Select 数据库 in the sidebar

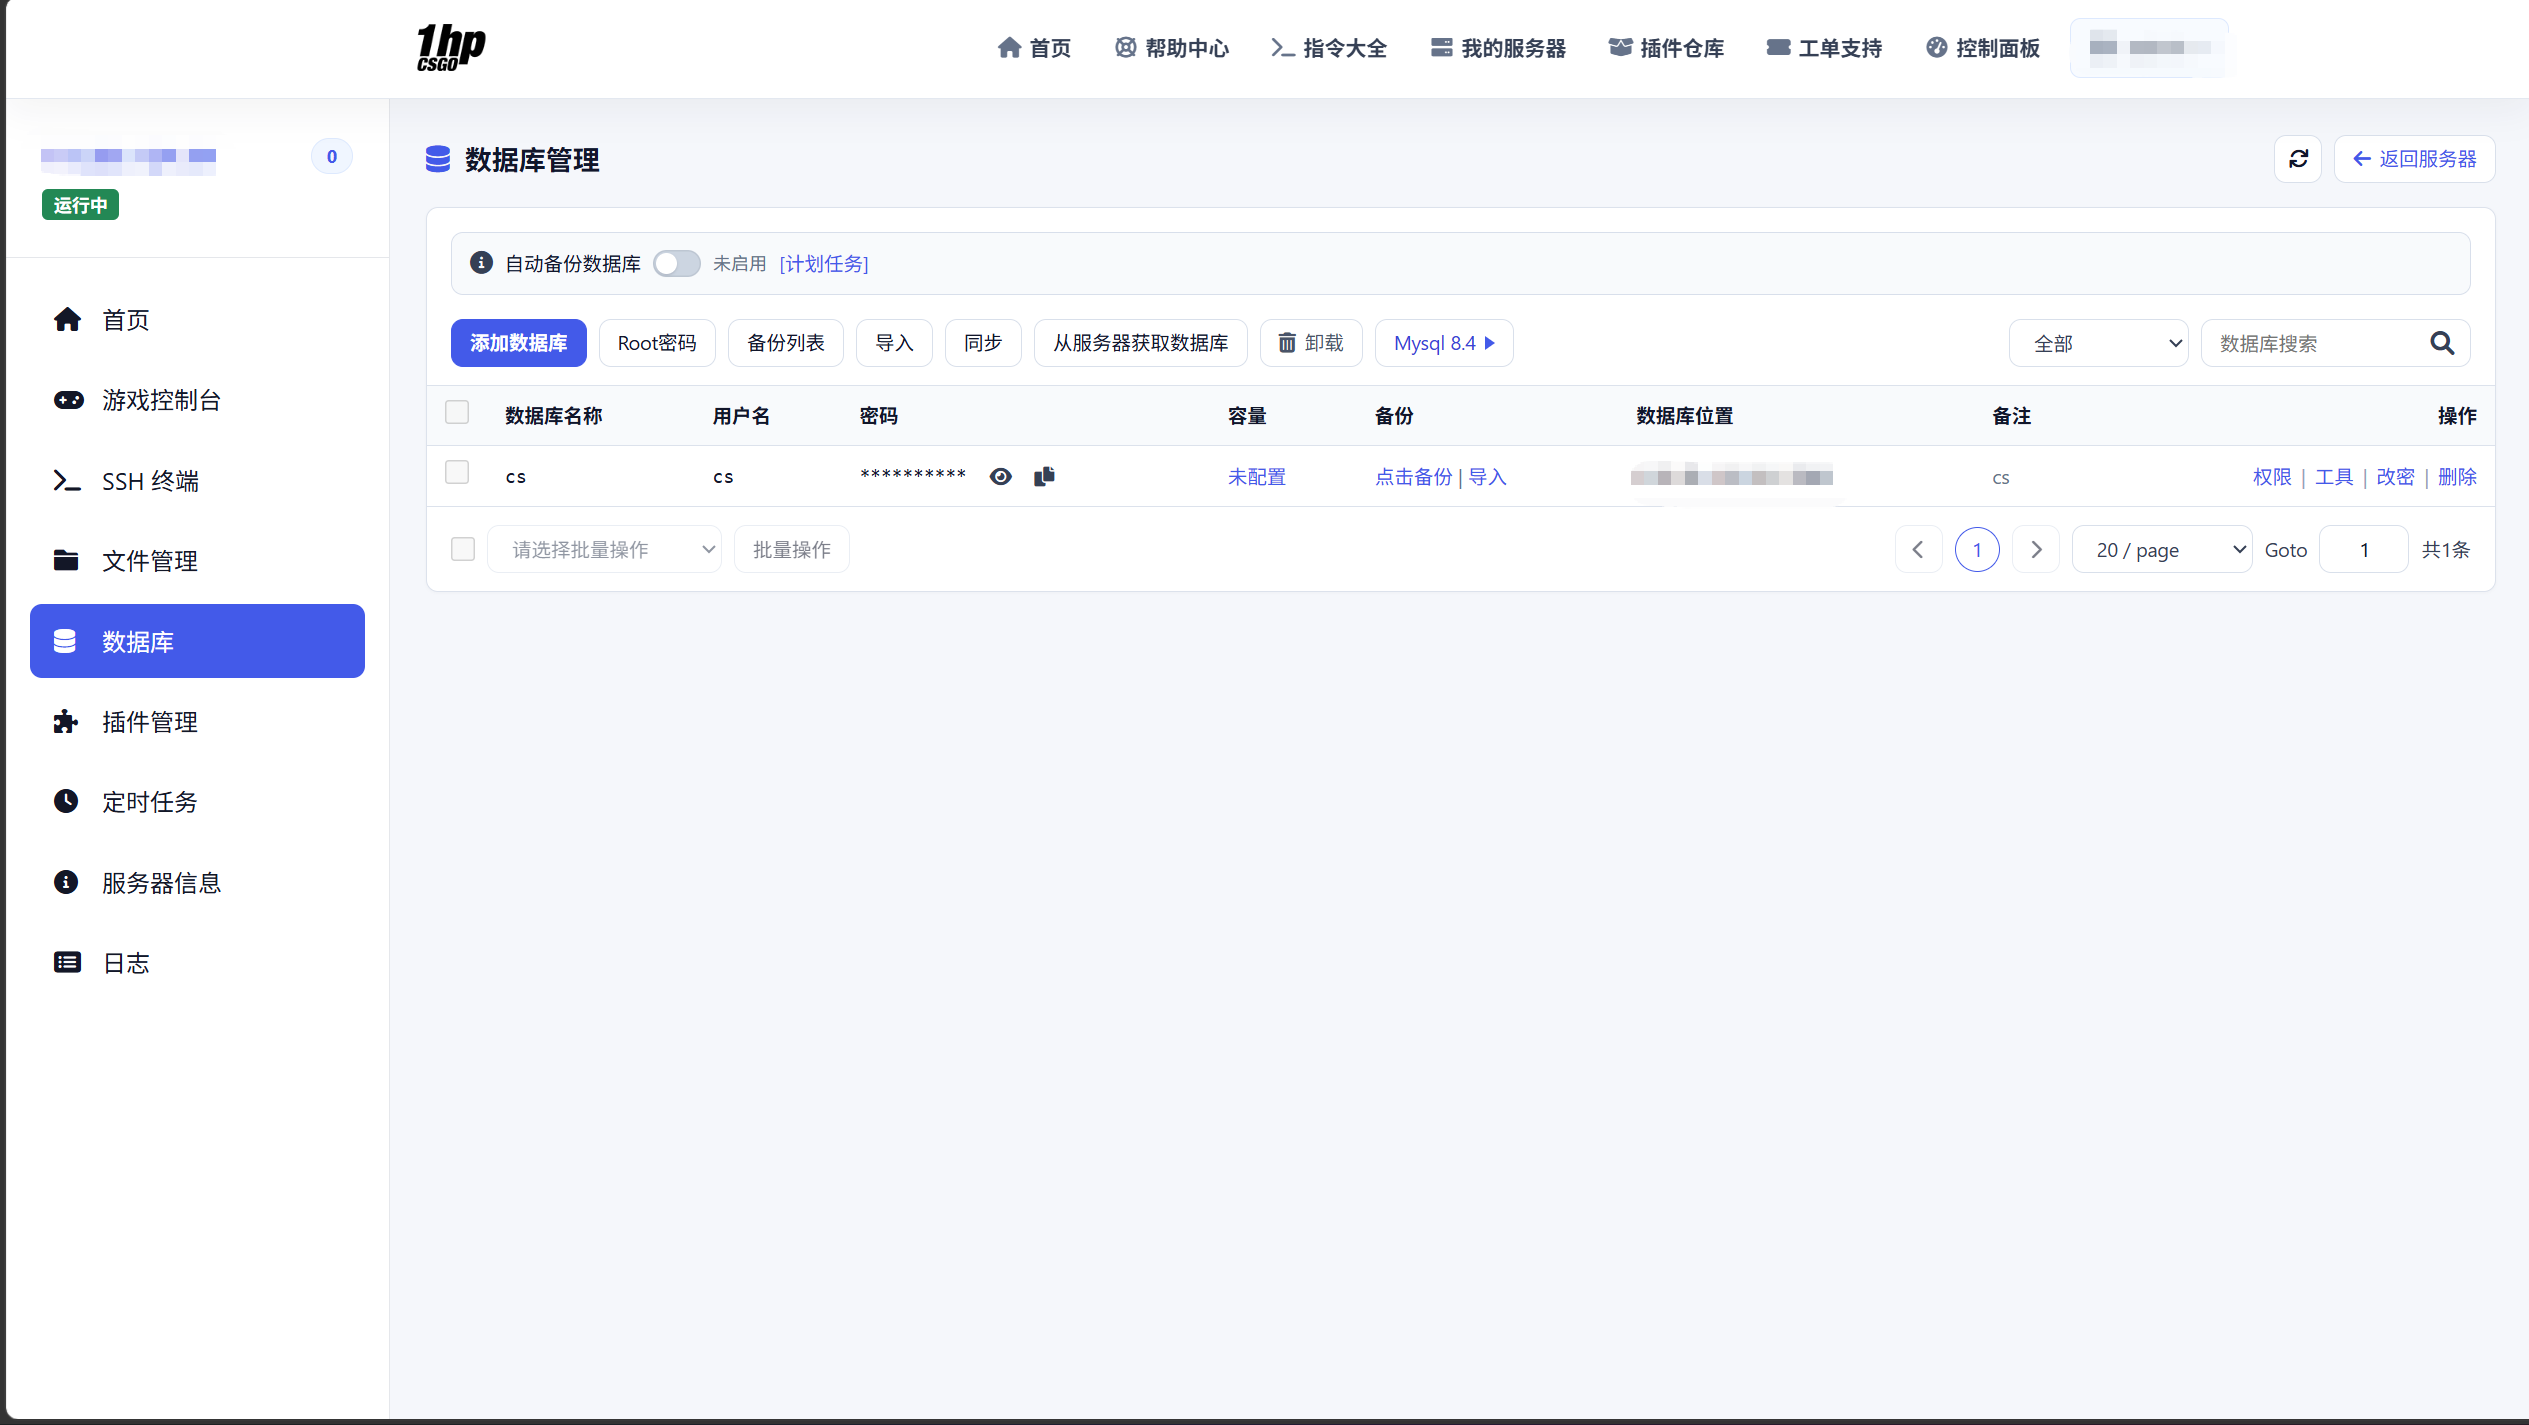197,641
